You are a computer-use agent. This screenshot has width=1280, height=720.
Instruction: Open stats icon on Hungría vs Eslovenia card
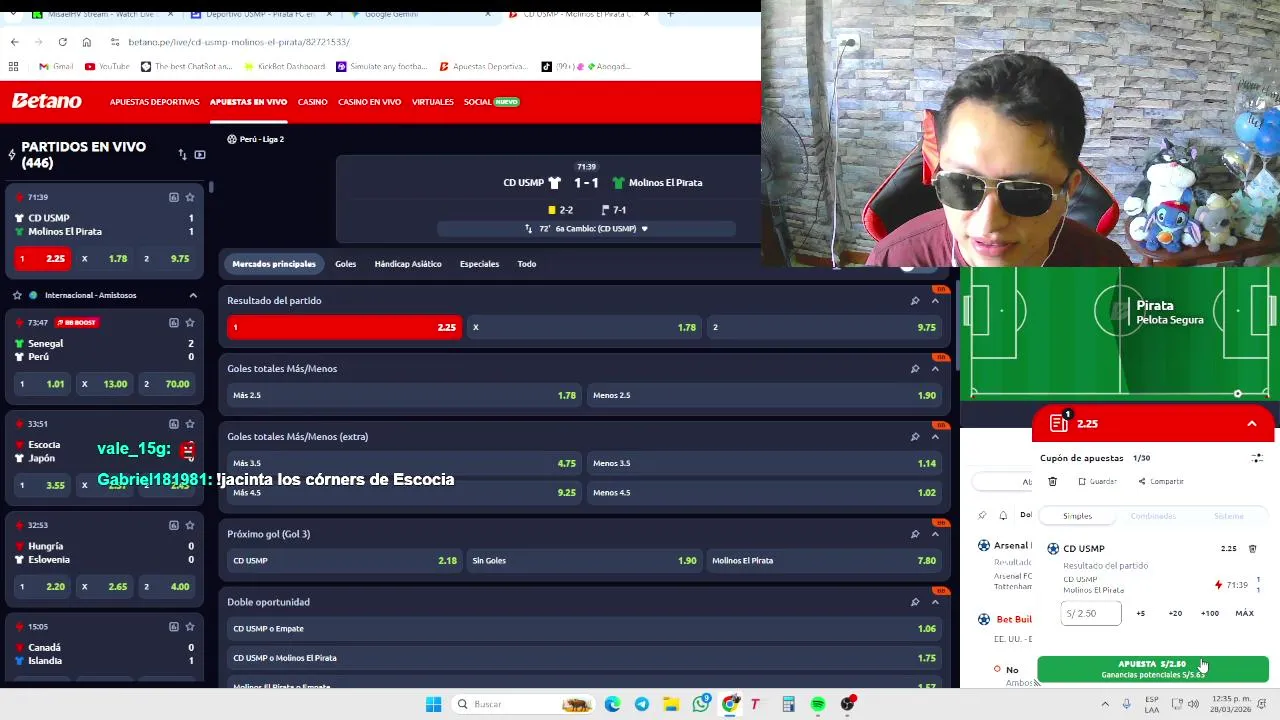(x=173, y=525)
